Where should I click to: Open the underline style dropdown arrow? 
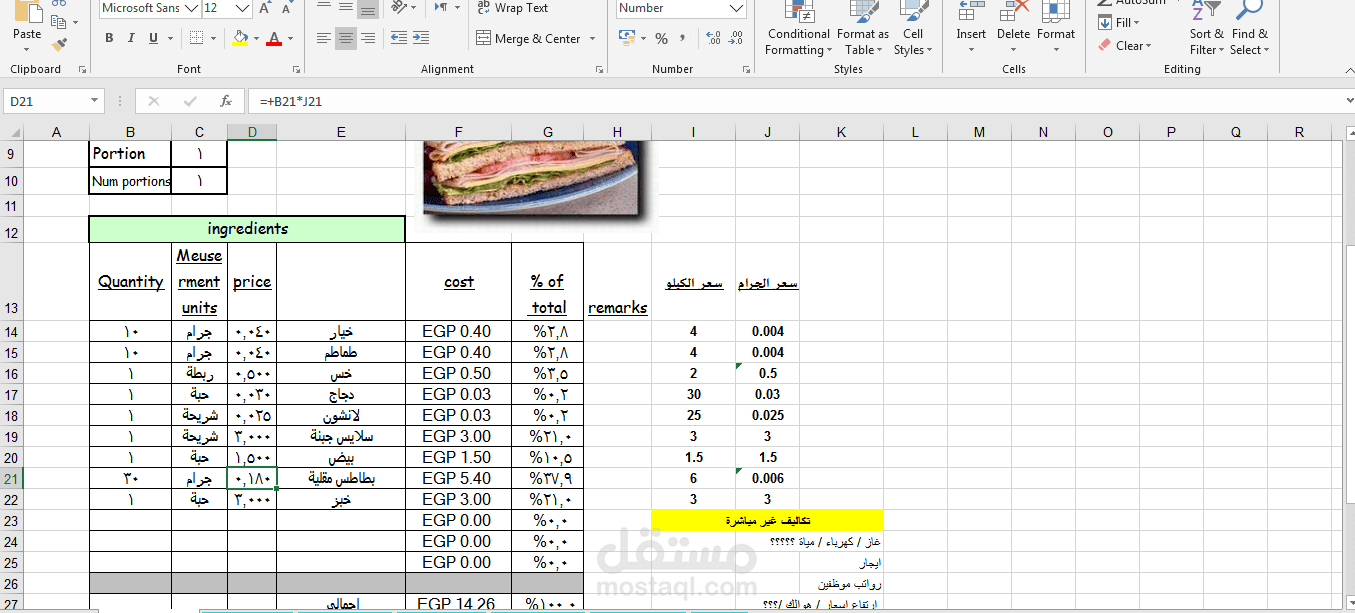point(170,38)
